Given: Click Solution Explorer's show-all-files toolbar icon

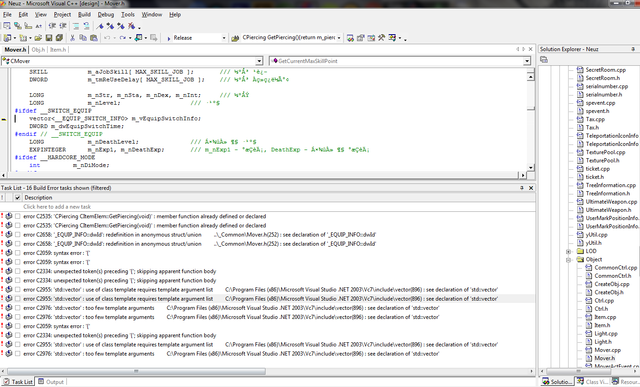Looking at the screenshot, I should click(544, 60).
